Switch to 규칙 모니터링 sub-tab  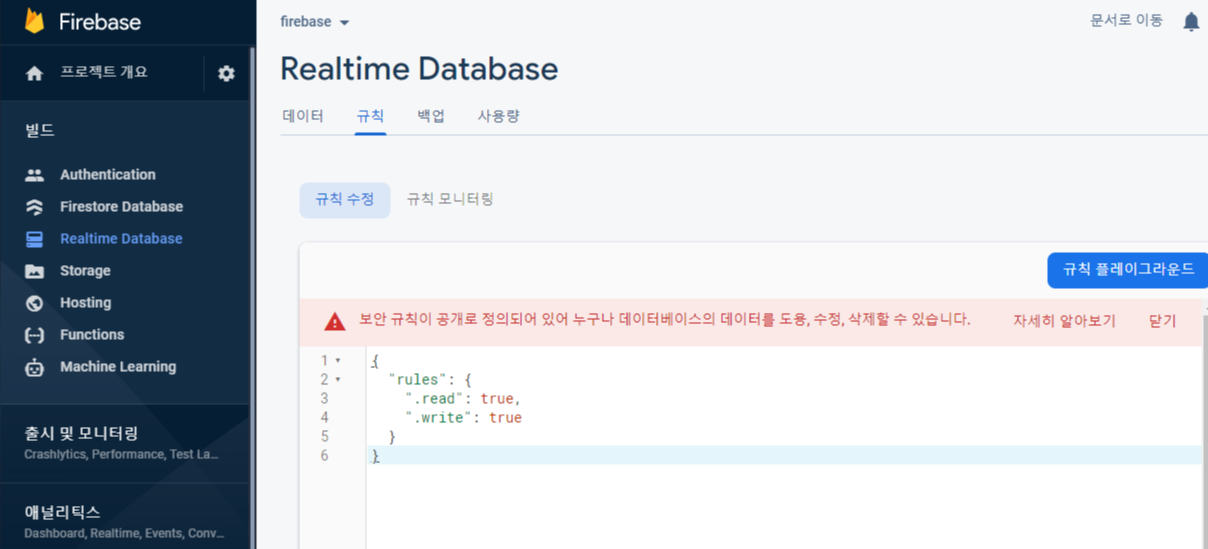450,200
